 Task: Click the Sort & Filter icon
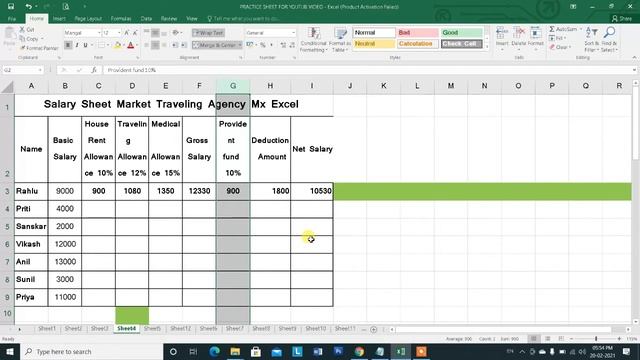[x=591, y=32]
